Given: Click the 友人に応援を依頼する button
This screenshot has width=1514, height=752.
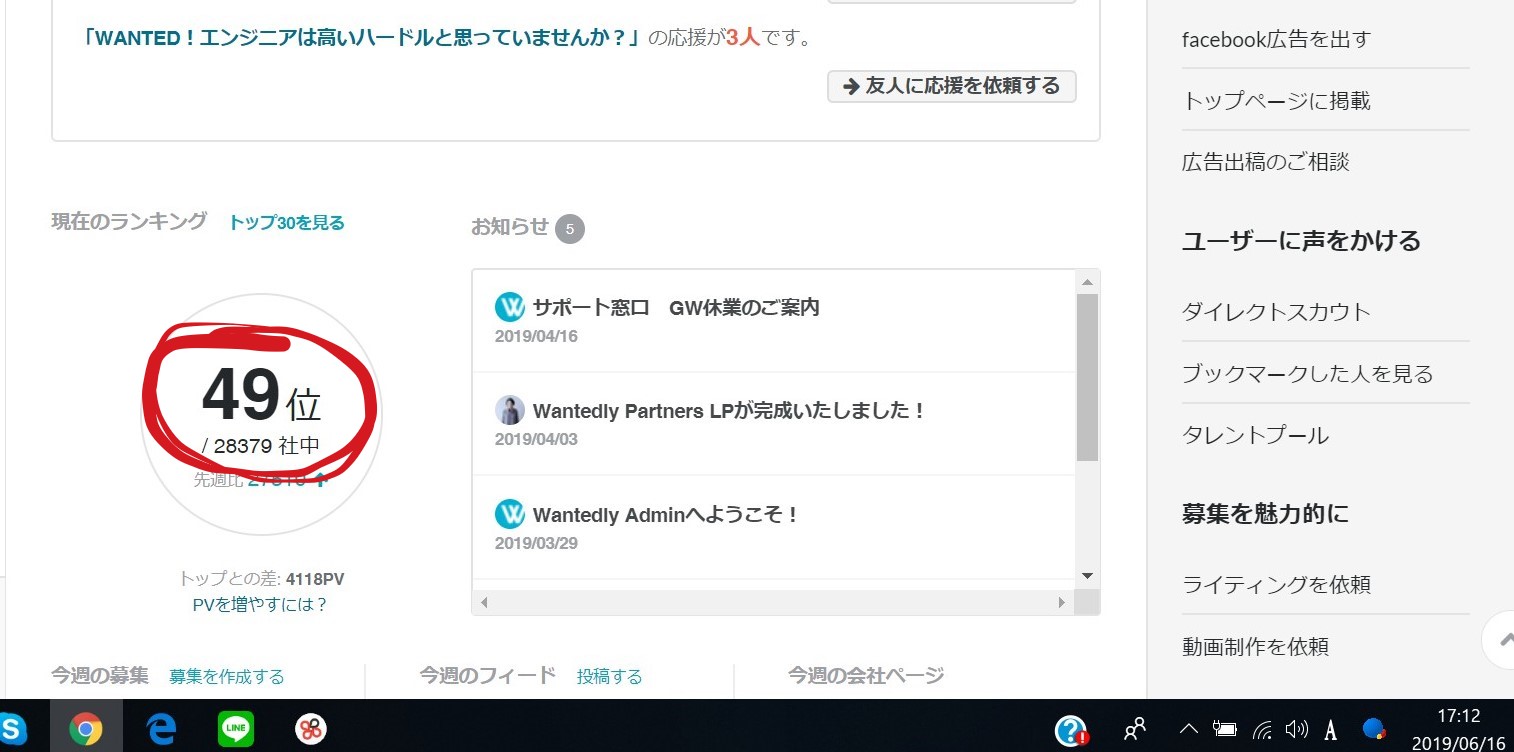Looking at the screenshot, I should point(952,86).
